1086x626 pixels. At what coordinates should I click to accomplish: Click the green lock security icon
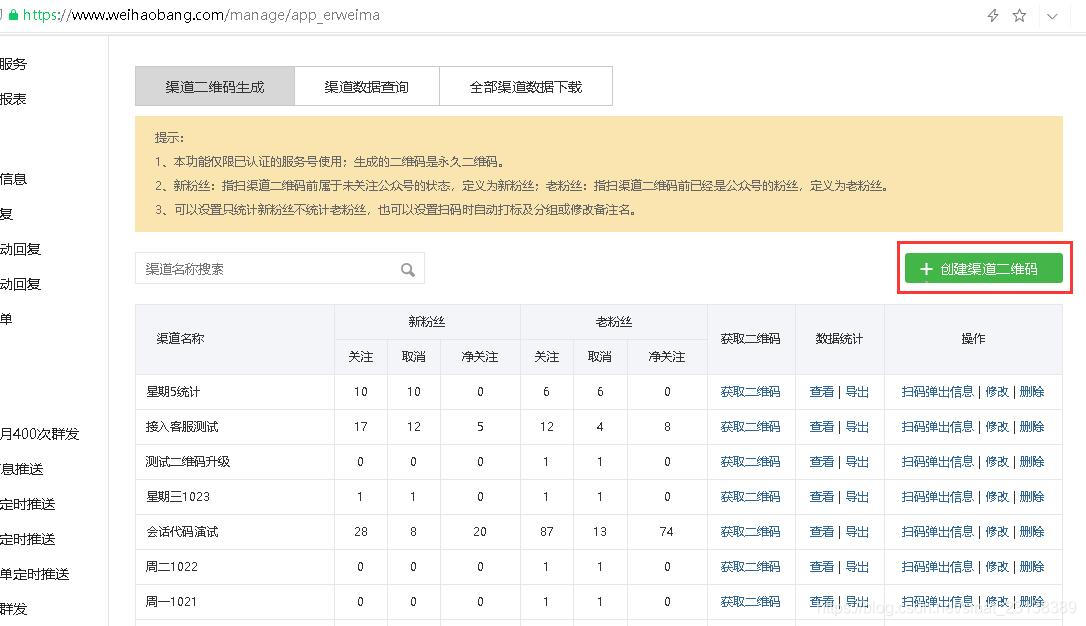pyautogui.click(x=13, y=15)
